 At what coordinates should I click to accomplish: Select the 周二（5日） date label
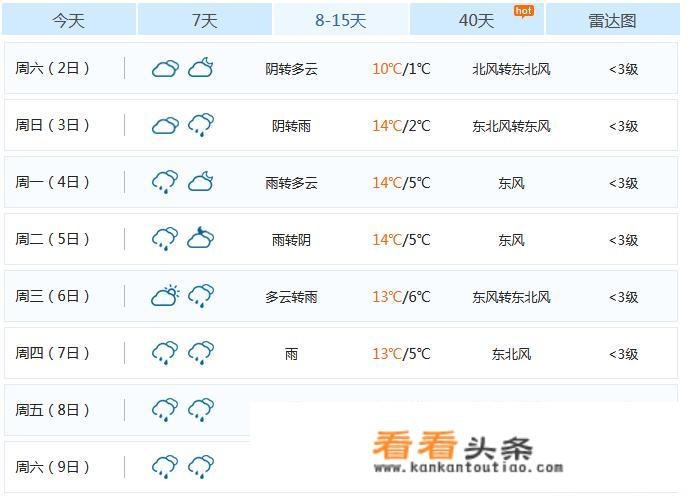point(52,239)
